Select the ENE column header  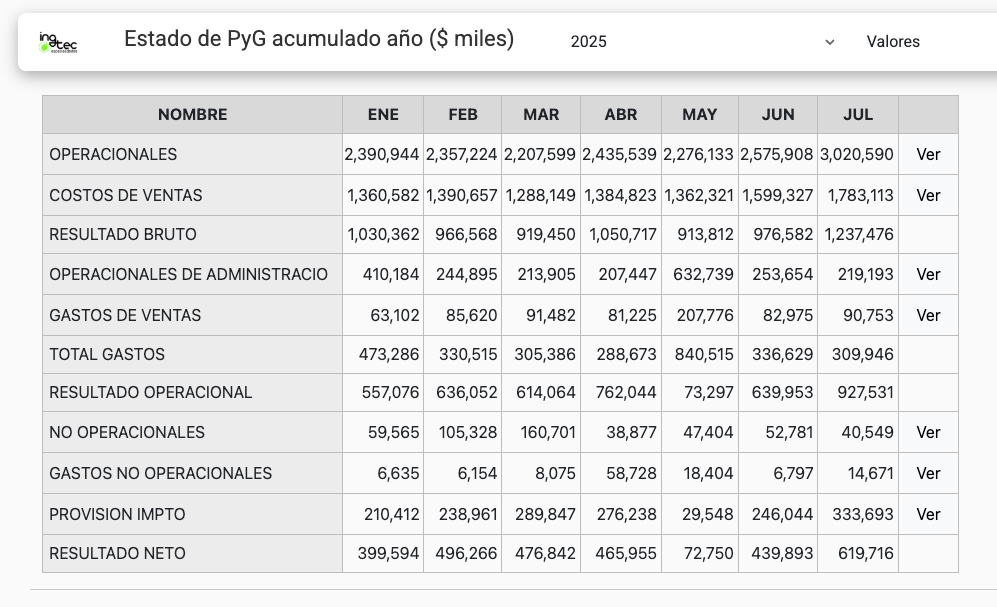coord(383,115)
